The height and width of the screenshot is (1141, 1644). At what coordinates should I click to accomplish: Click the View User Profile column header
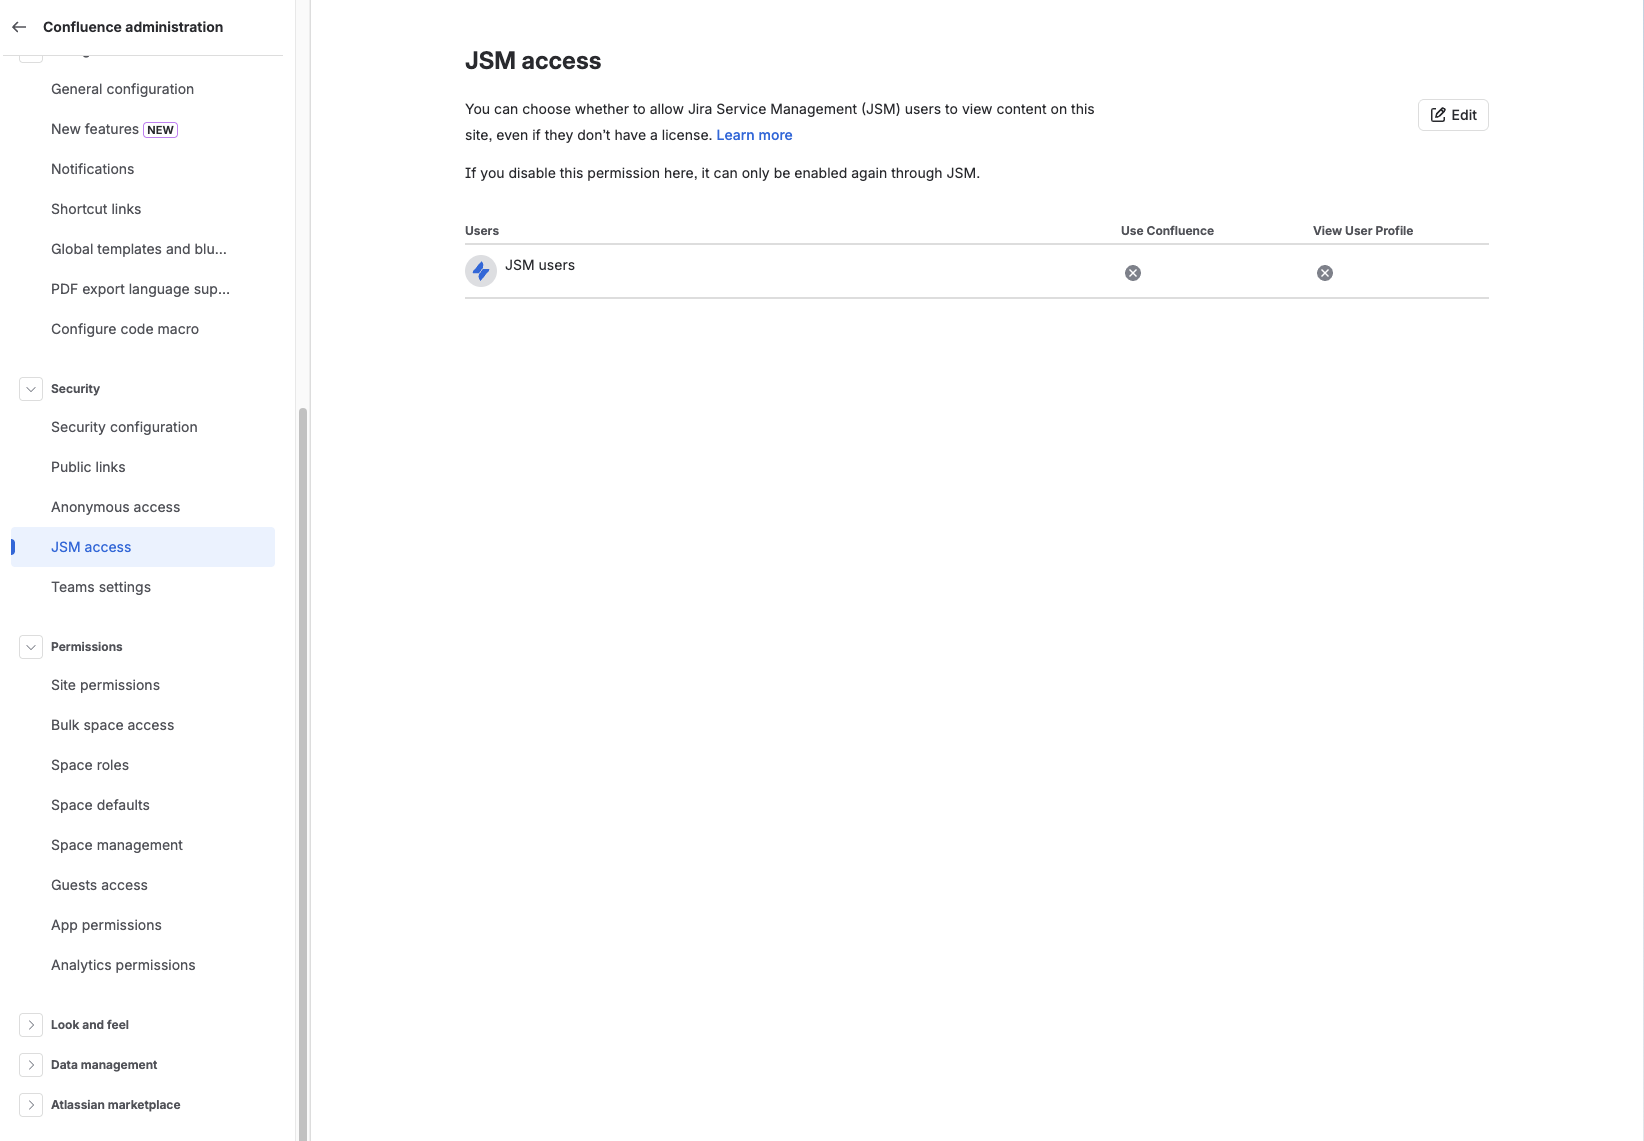pyautogui.click(x=1363, y=231)
